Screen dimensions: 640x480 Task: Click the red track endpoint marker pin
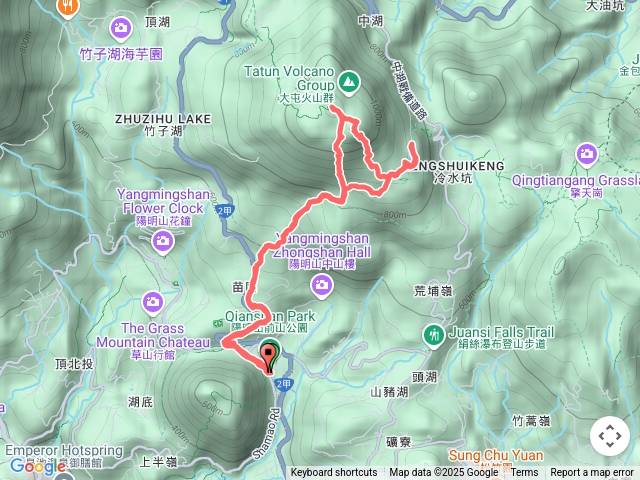coord(268,359)
